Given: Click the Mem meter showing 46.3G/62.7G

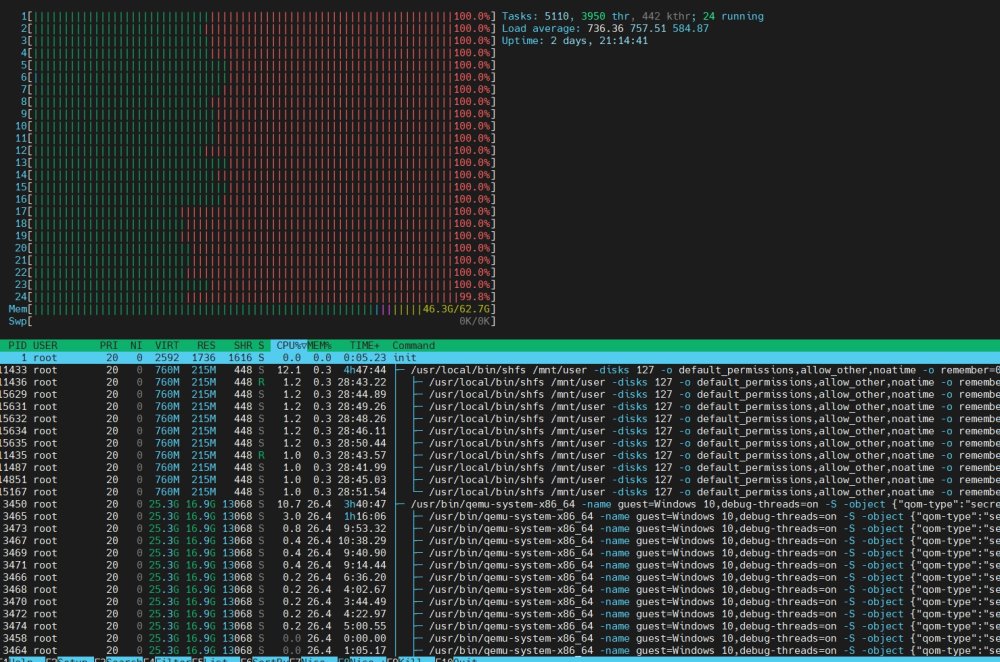Looking at the screenshot, I should [x=252, y=309].
